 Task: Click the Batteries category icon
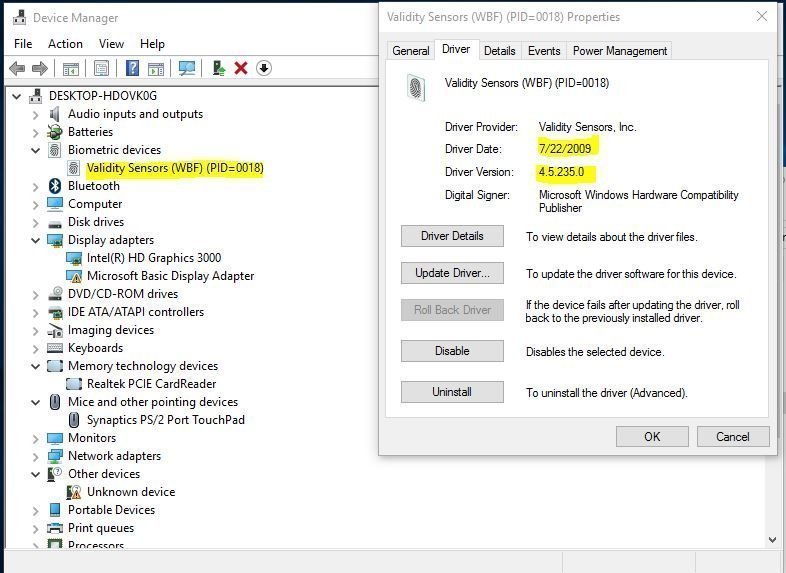coord(55,132)
